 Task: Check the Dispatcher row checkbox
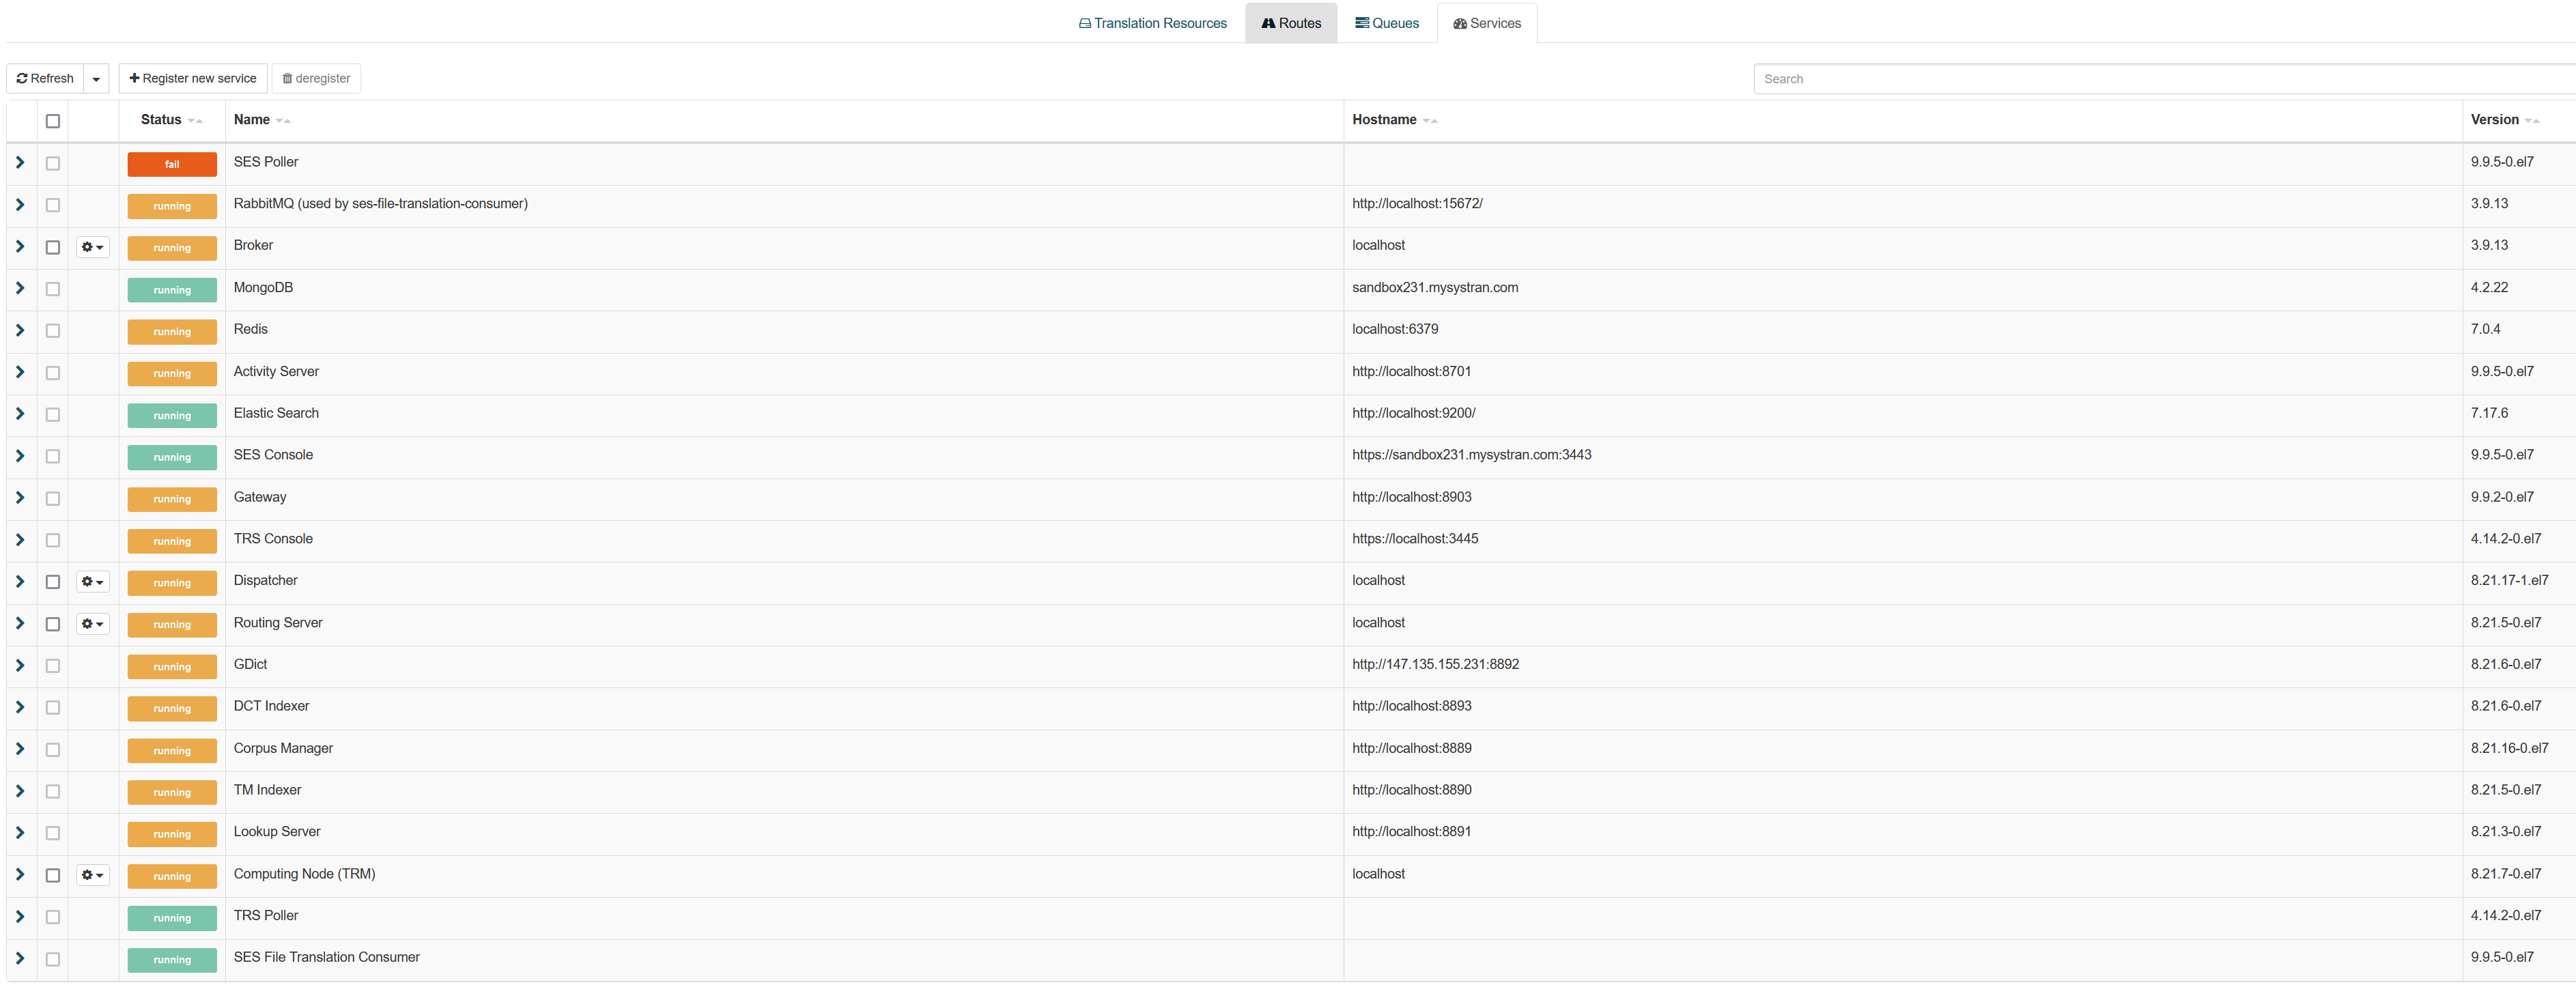pos(53,582)
